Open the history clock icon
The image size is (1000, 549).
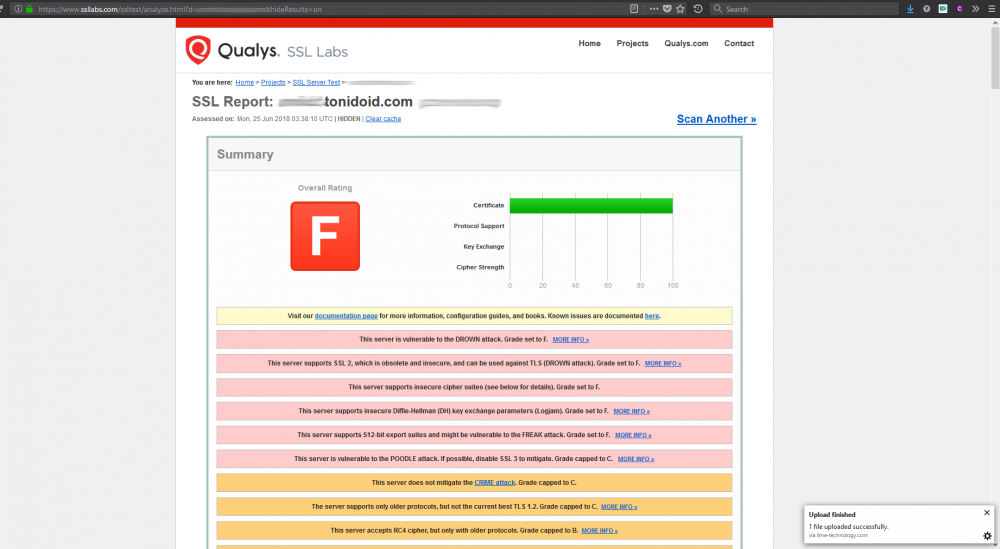pyautogui.click(x=698, y=9)
